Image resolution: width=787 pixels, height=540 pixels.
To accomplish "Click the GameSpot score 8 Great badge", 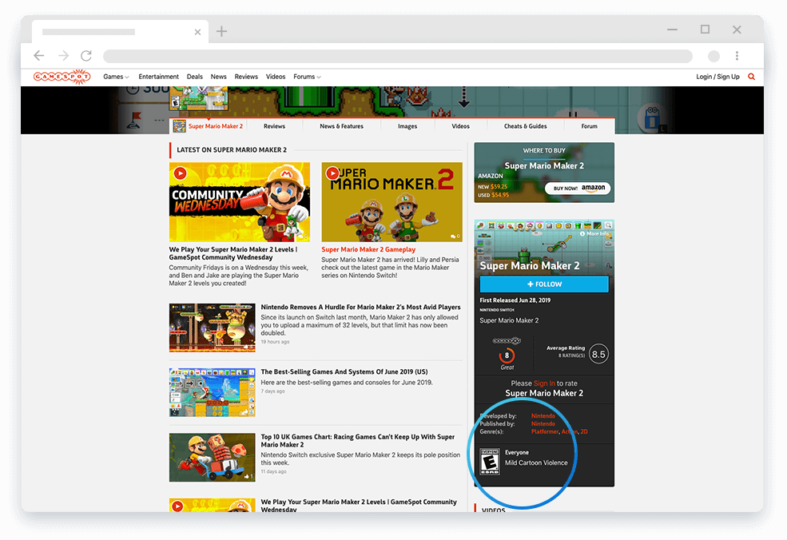I will click(x=507, y=356).
